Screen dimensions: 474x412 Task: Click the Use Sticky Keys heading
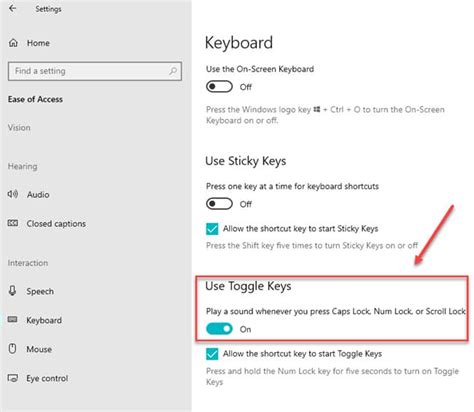(246, 161)
